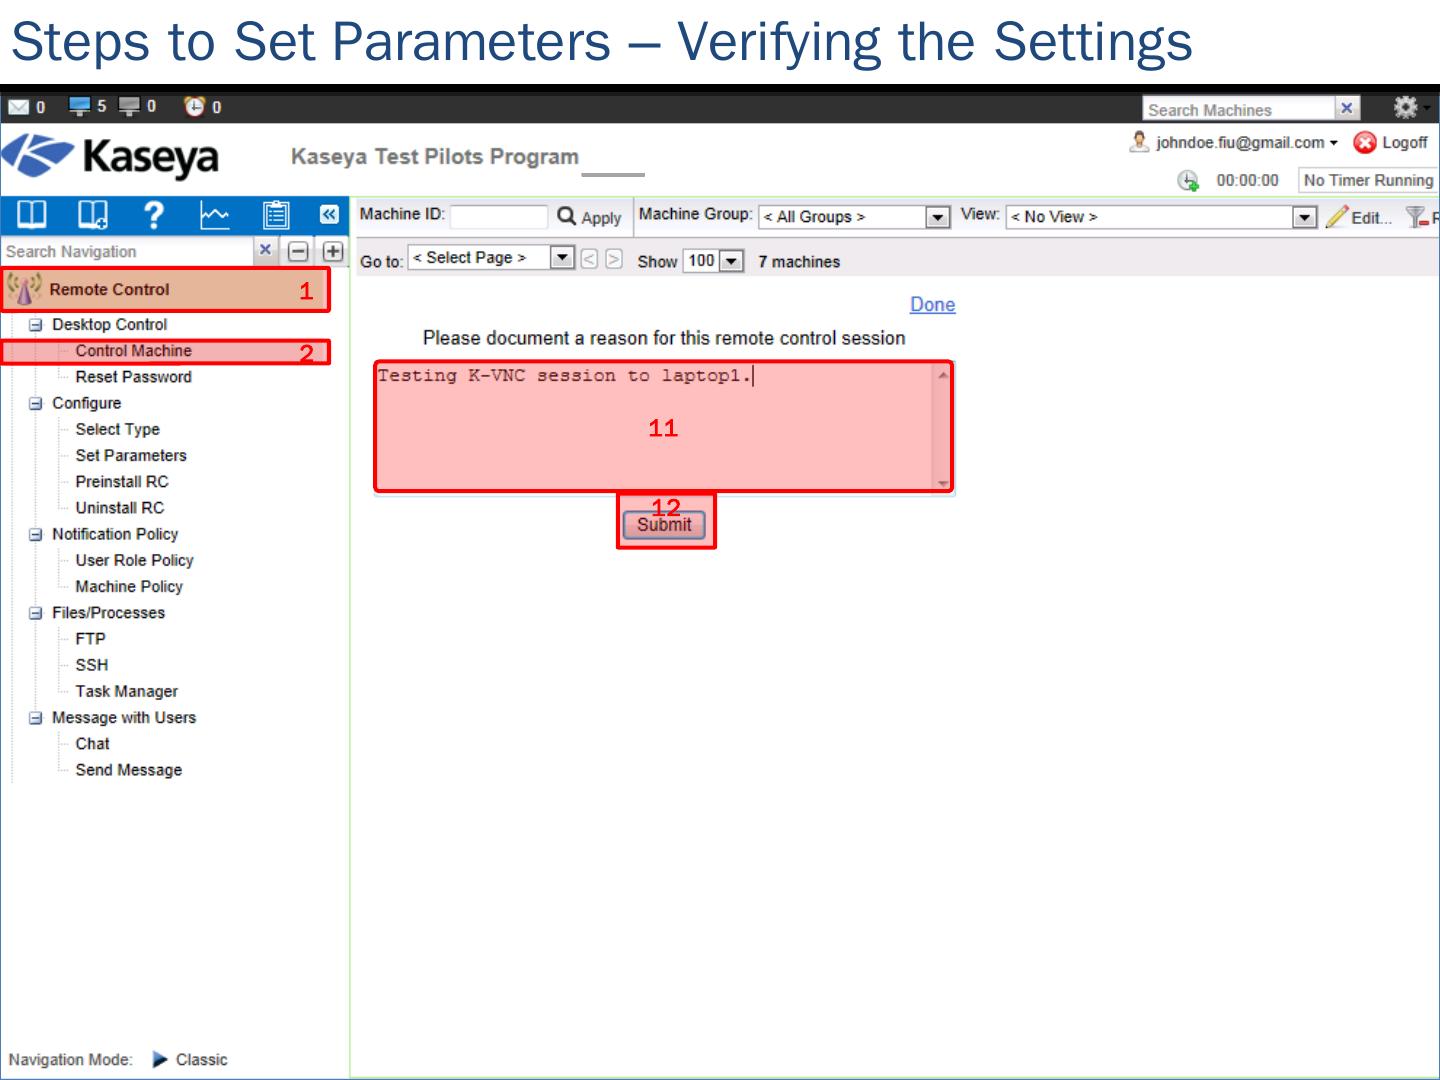Image resolution: width=1440 pixels, height=1080 pixels.
Task: Open the johndoe.fiu@gmail.com user menu
Action: tap(1247, 143)
